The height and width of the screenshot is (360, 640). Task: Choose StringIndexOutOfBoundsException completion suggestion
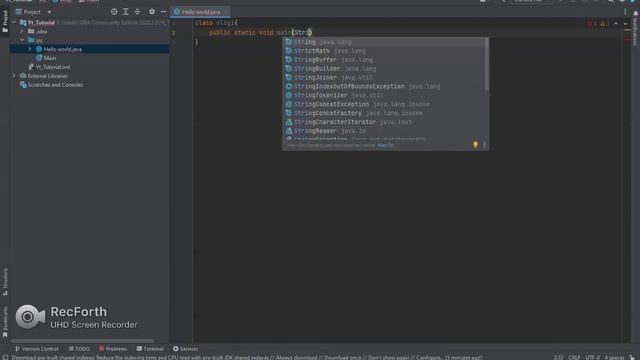coord(384,87)
